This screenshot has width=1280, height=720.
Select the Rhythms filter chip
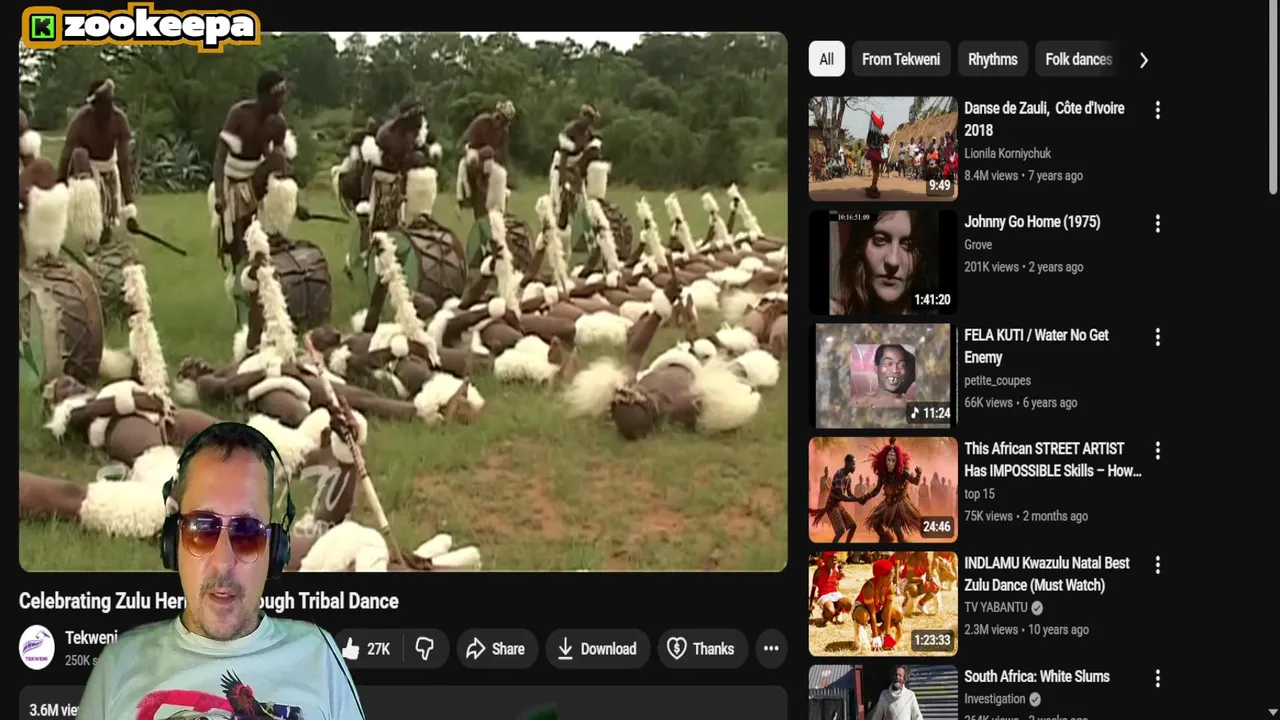(x=992, y=59)
